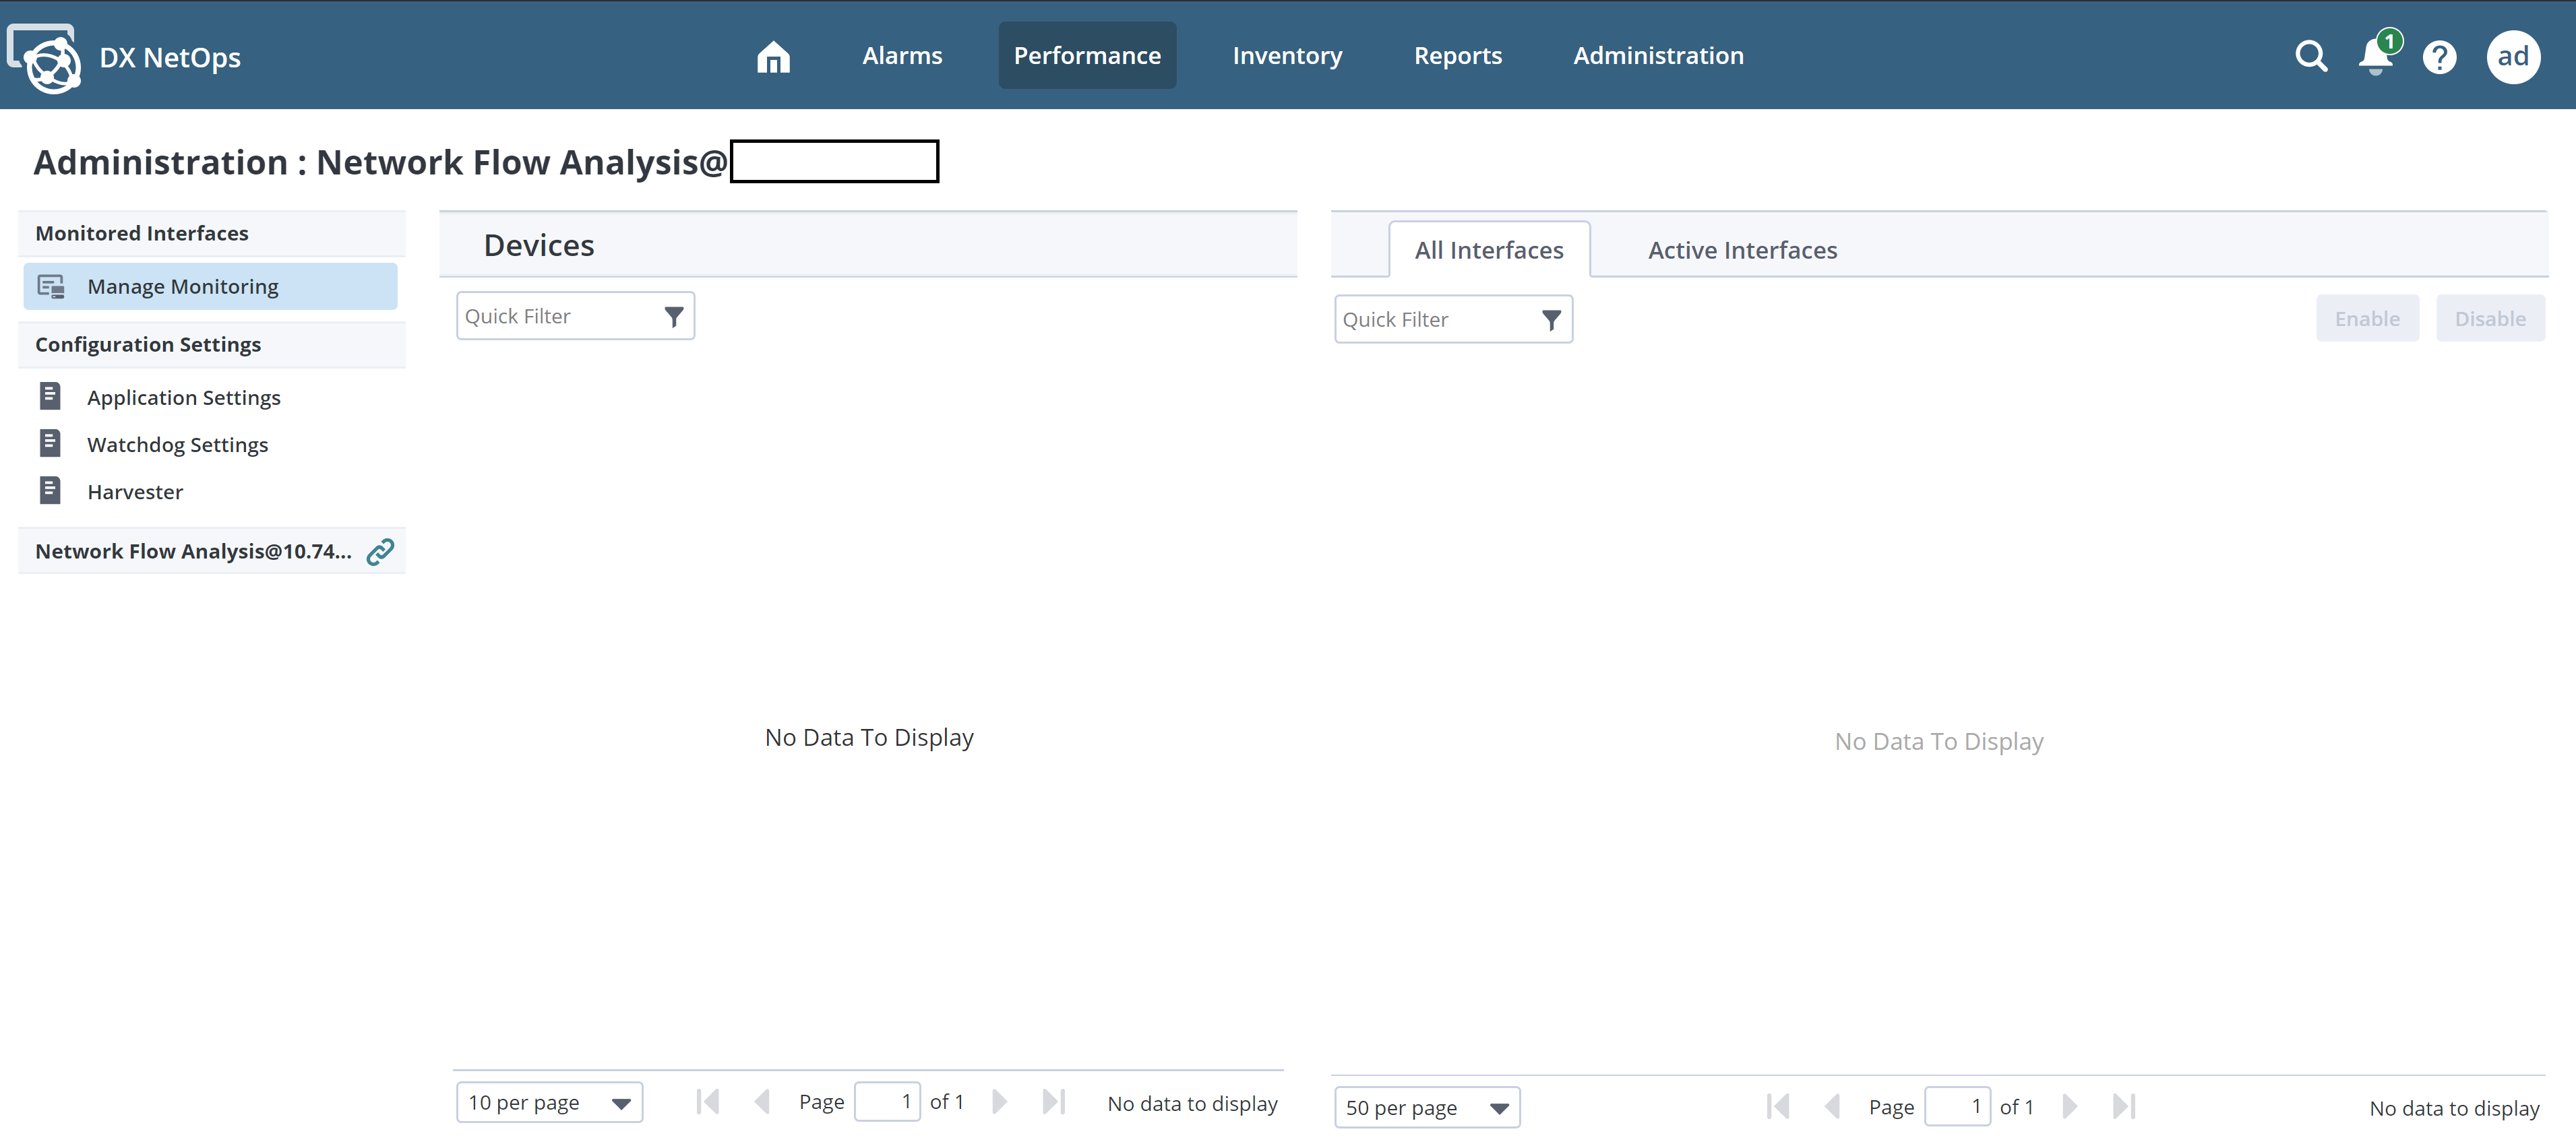This screenshot has width=2576, height=1146.
Task: Open the Administration menu
Action: [x=1658, y=56]
